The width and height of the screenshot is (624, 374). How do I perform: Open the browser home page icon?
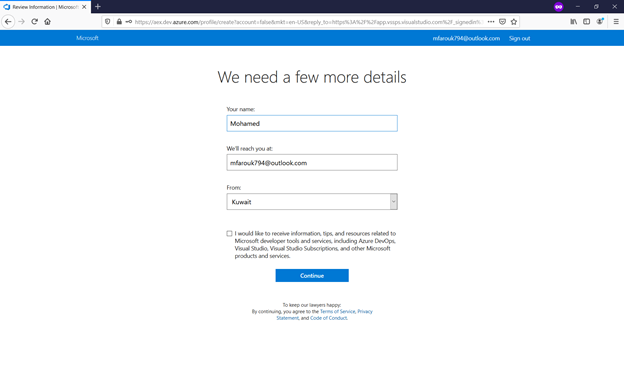click(47, 22)
